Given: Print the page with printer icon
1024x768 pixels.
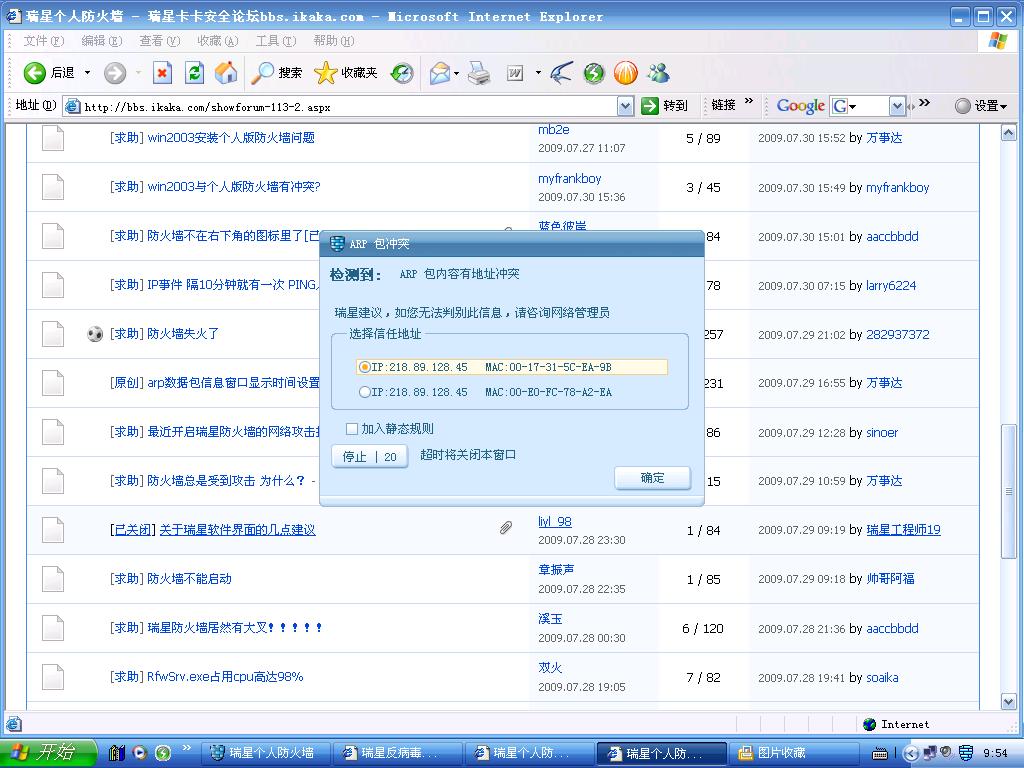Looking at the screenshot, I should [479, 72].
